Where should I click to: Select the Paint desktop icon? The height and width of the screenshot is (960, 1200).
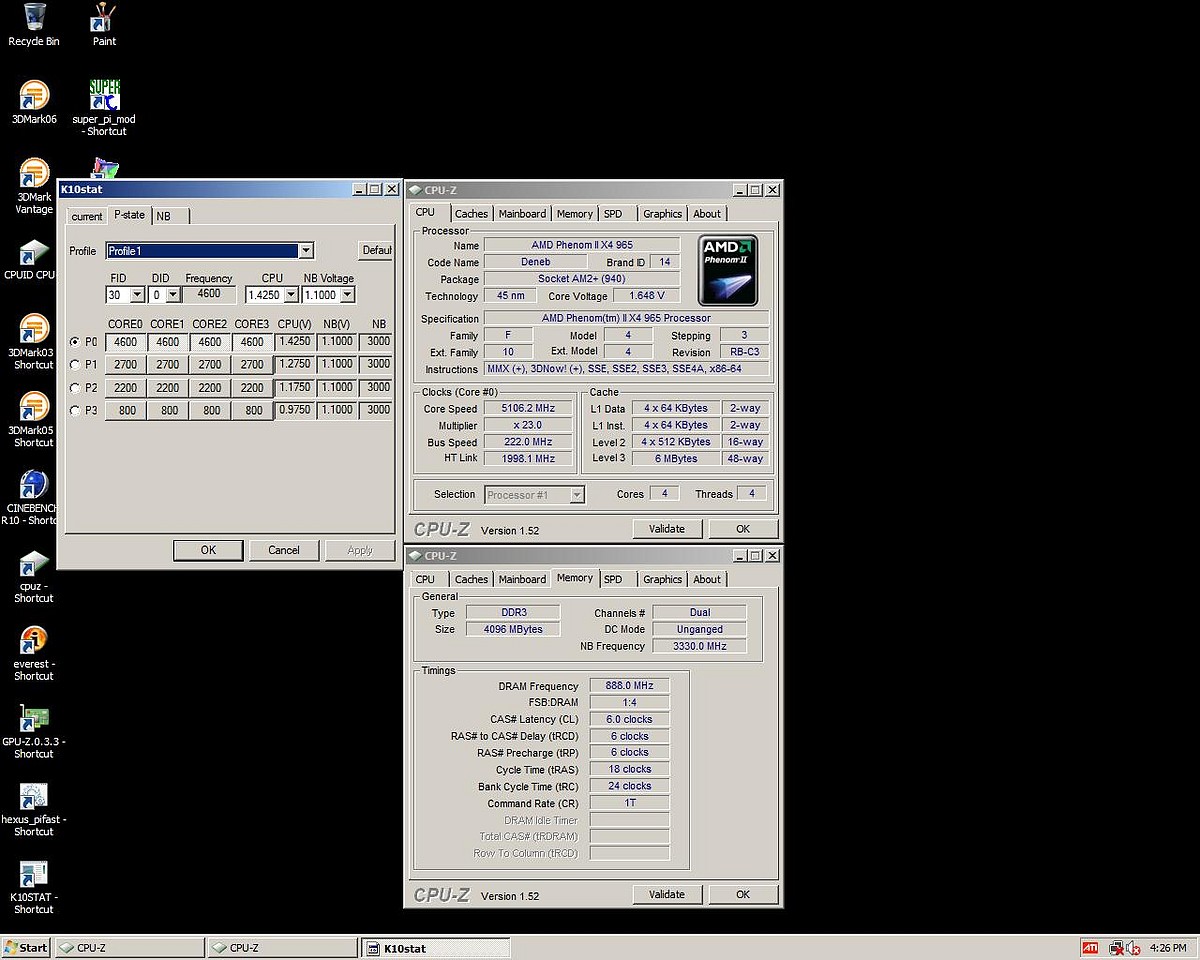pyautogui.click(x=104, y=25)
